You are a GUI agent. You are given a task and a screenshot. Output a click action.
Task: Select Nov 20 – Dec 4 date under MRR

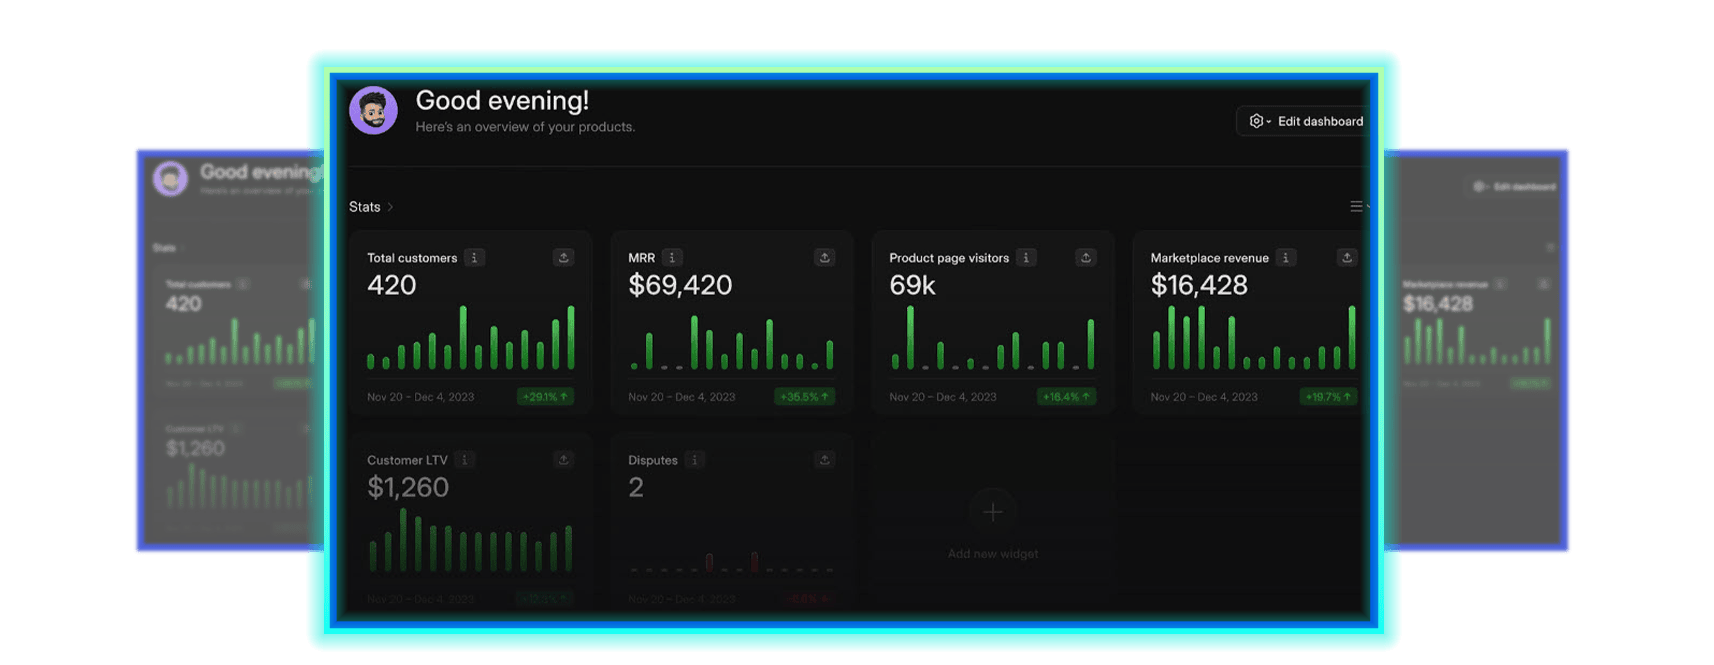tap(681, 397)
